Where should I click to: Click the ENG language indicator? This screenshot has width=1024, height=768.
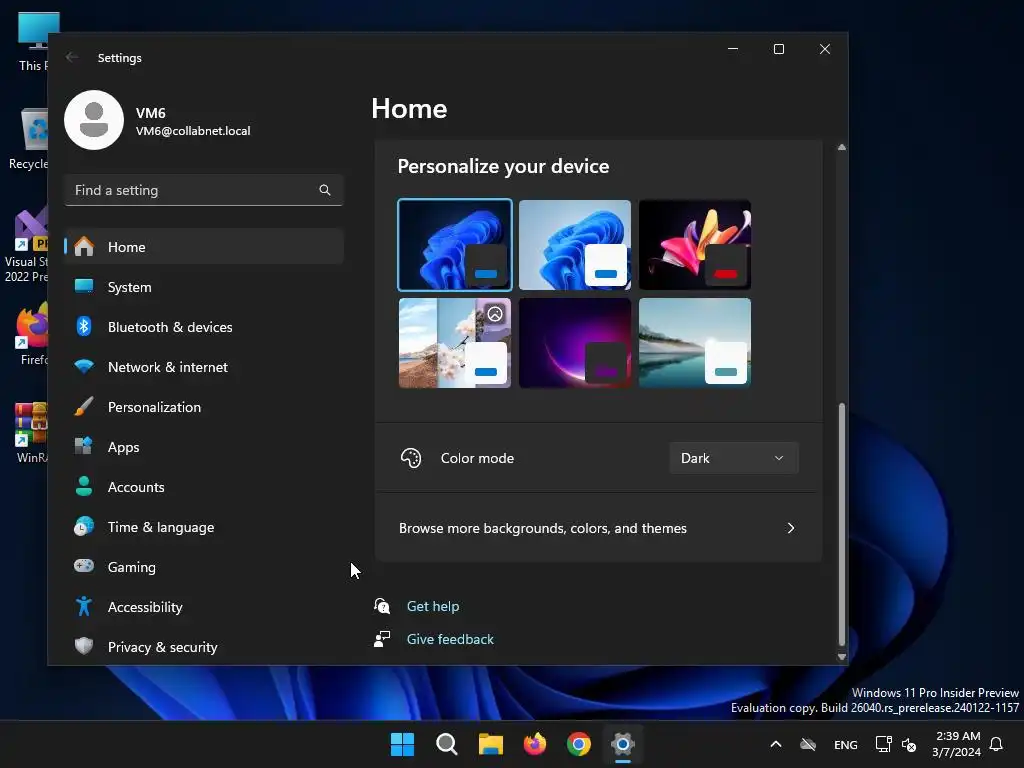click(x=846, y=744)
